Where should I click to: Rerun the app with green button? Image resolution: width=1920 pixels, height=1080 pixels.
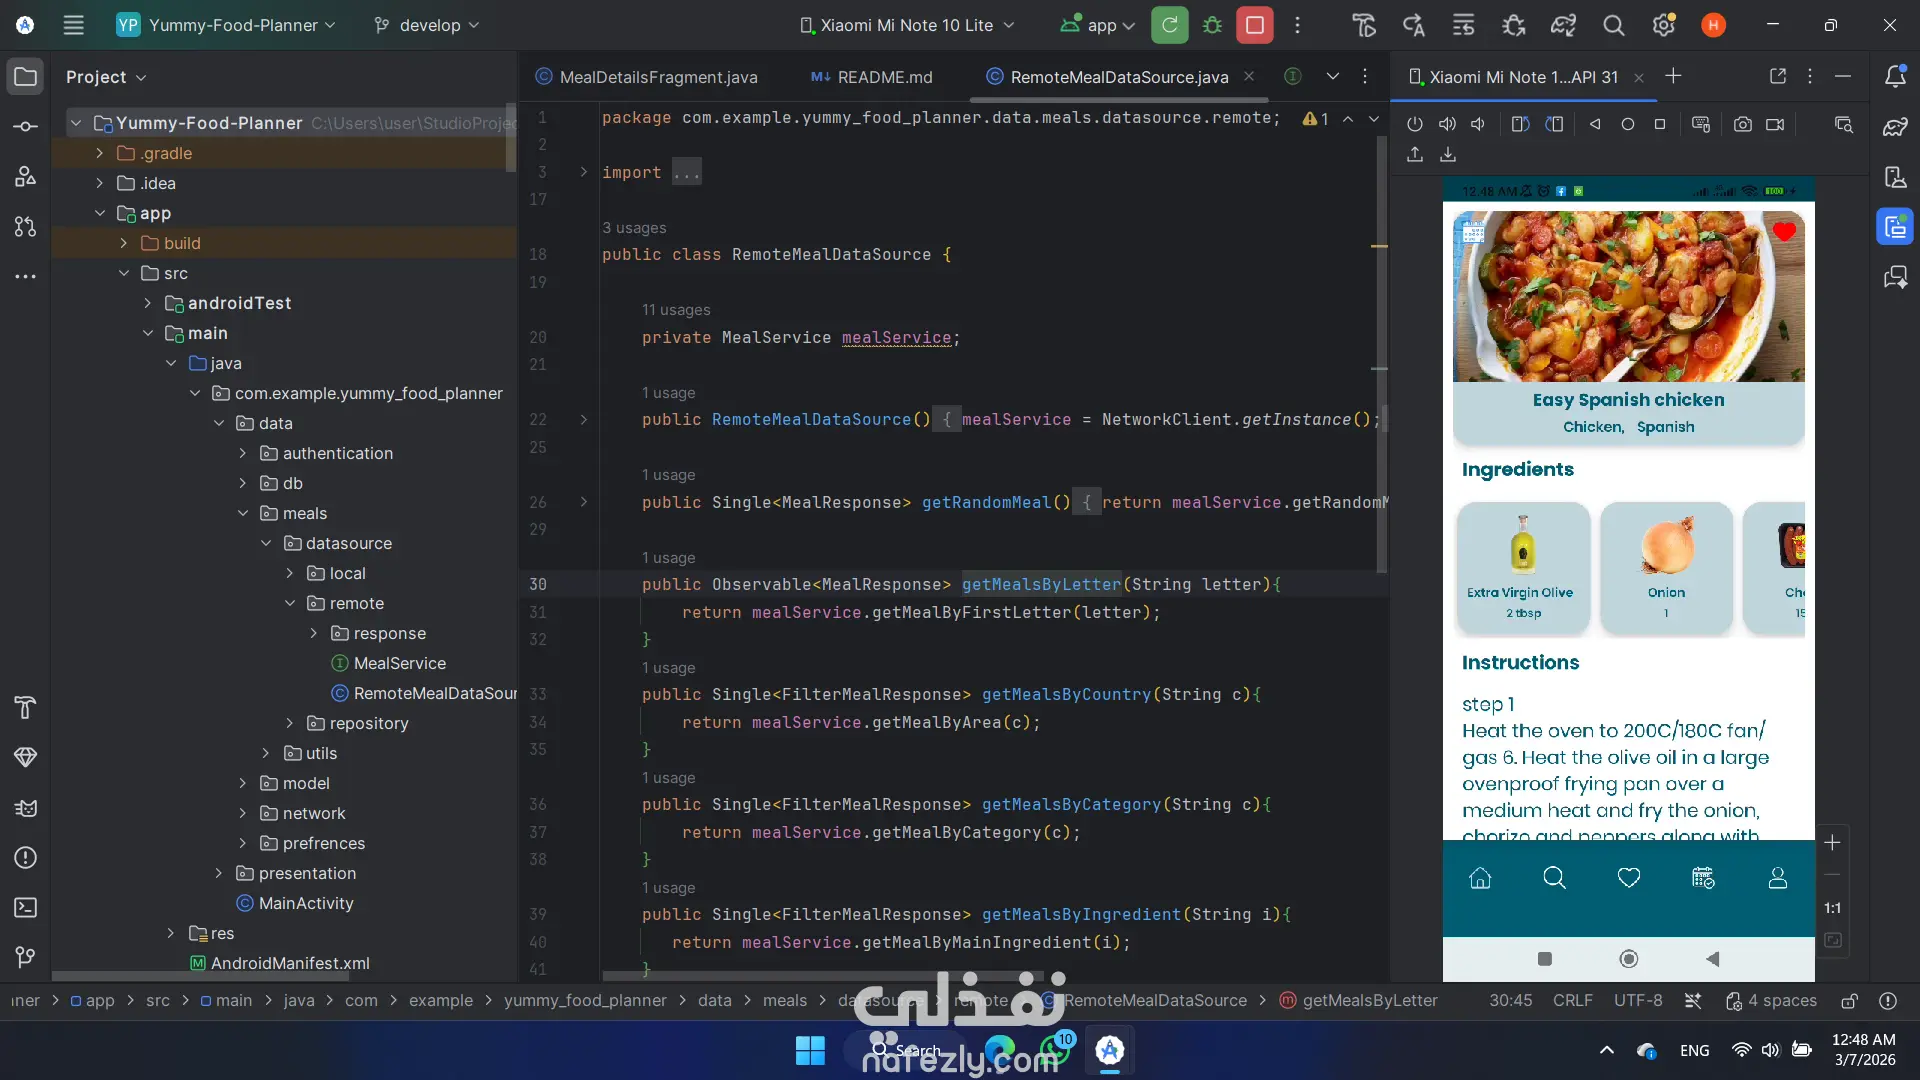[1169, 25]
